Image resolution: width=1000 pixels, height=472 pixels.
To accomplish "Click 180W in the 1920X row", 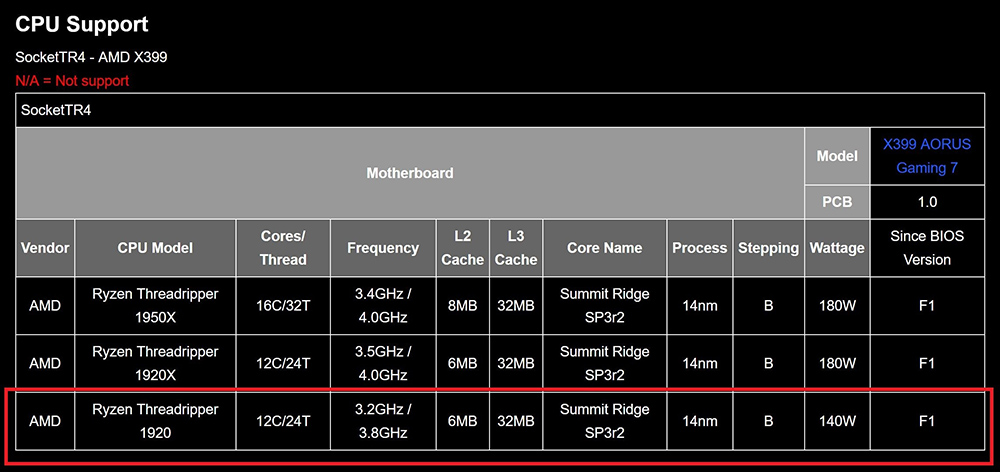I will click(x=837, y=364).
